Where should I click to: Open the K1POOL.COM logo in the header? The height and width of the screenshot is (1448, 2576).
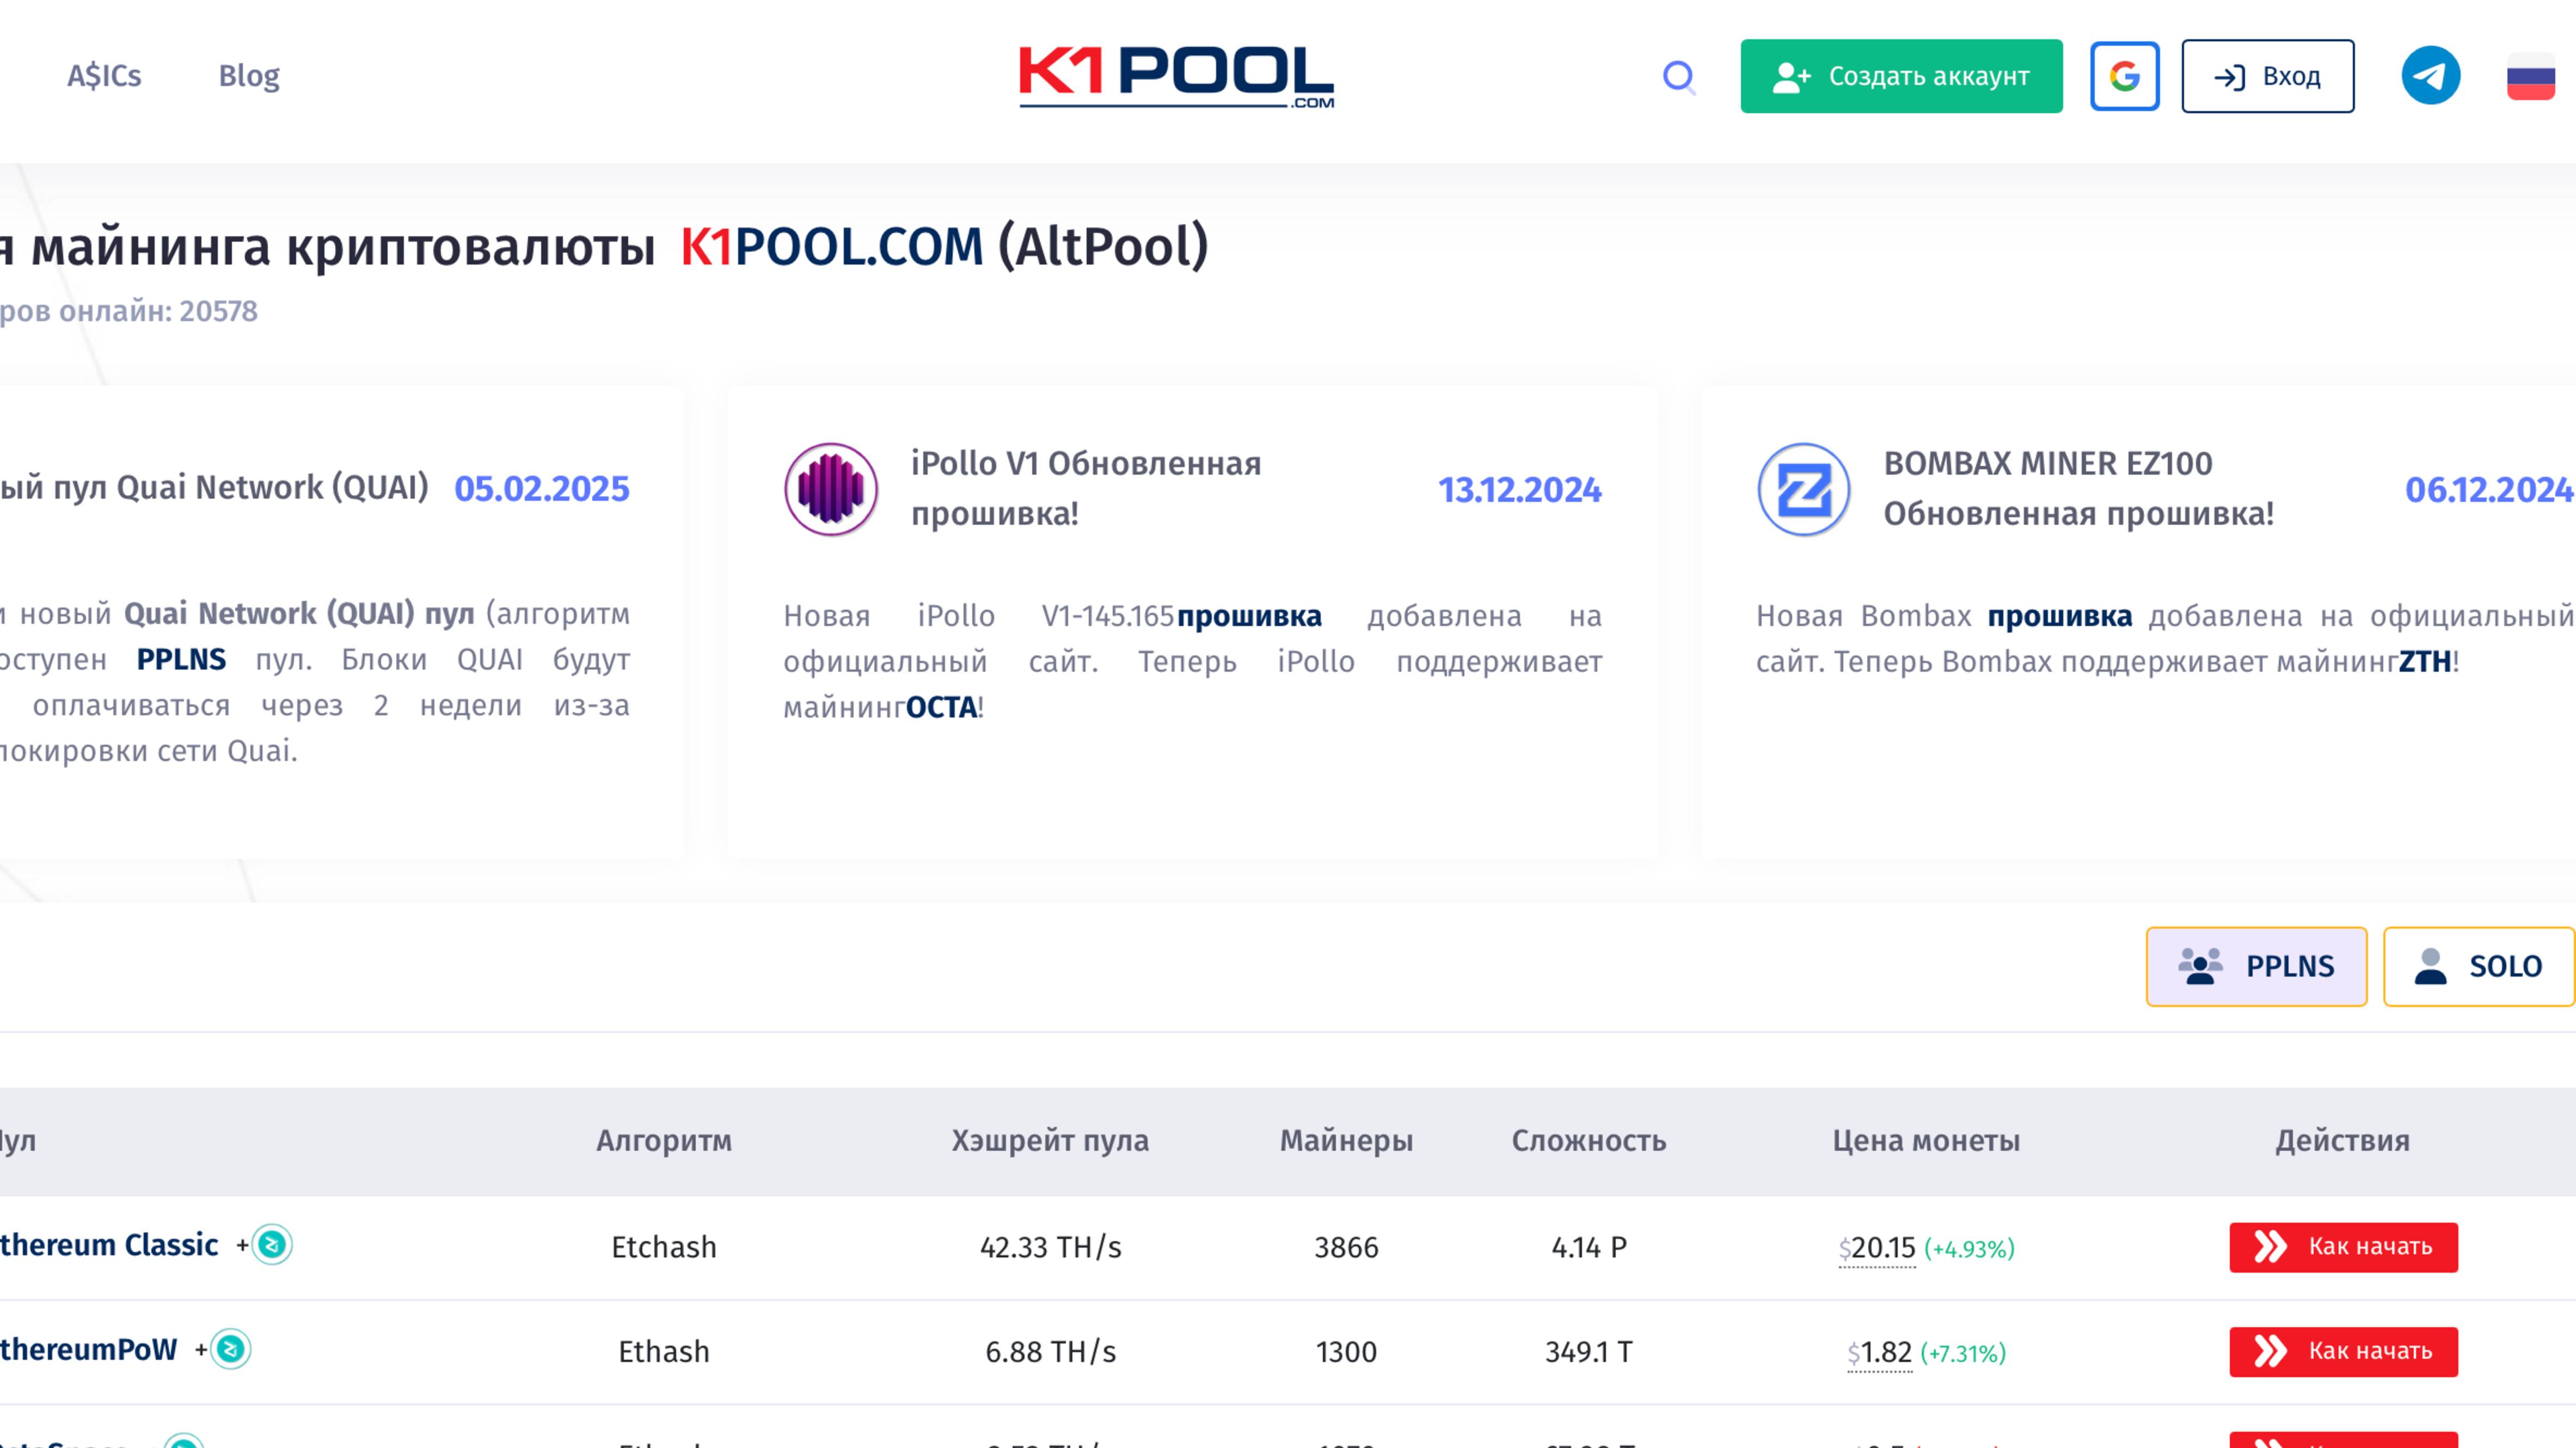coord(1176,76)
